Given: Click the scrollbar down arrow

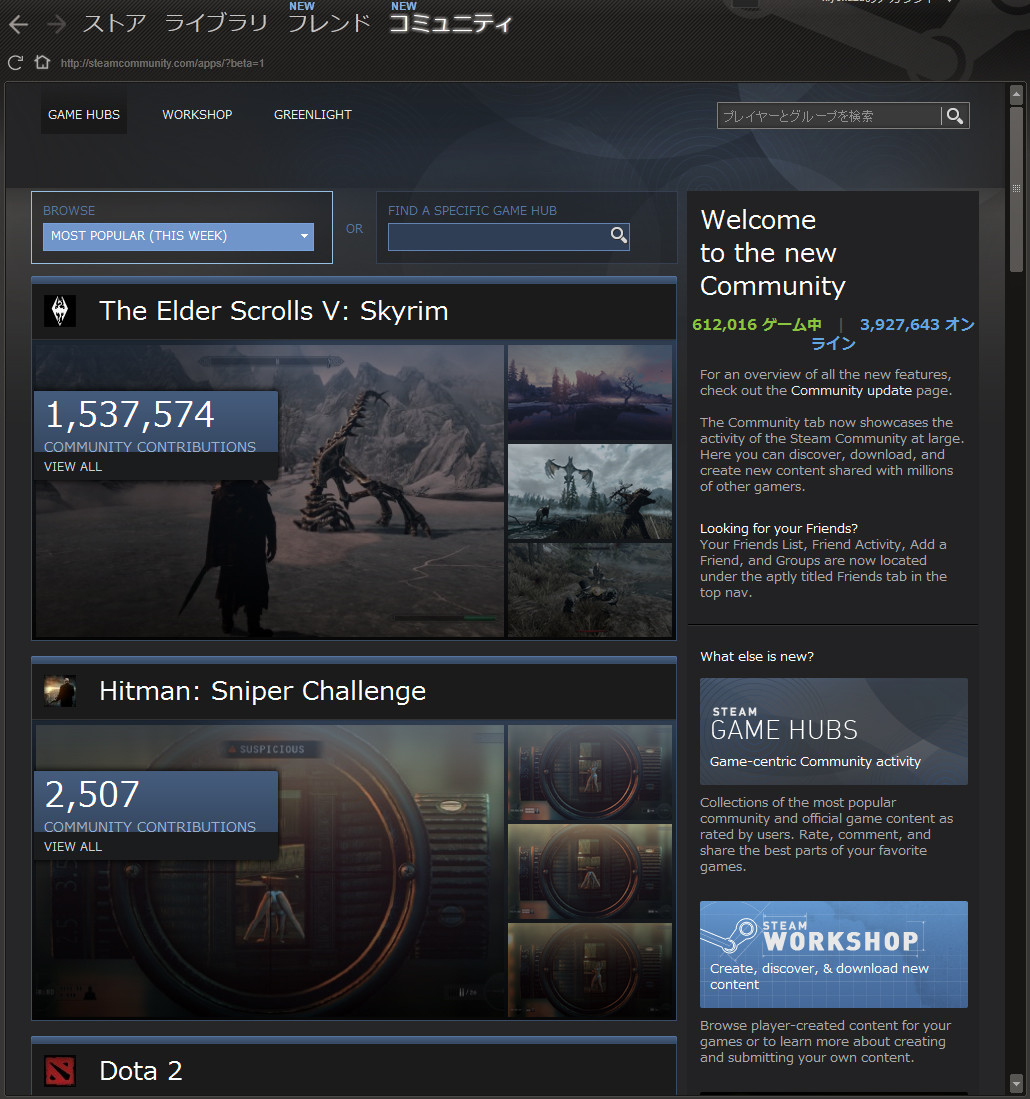Looking at the screenshot, I should coord(1016,1084).
